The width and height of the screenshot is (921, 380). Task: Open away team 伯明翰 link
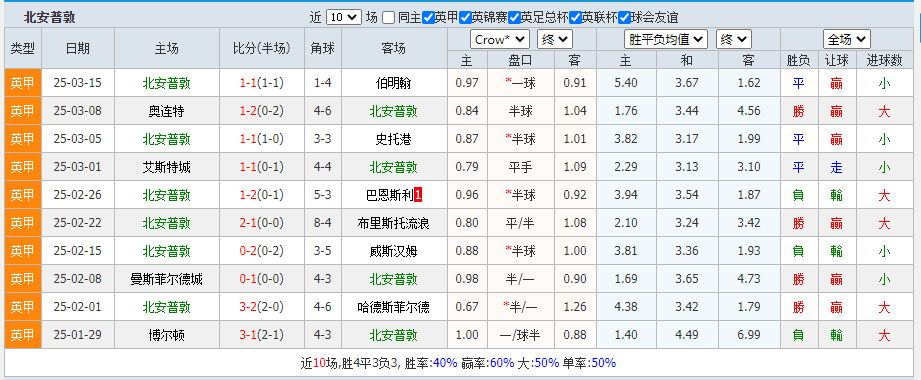pyautogui.click(x=394, y=83)
